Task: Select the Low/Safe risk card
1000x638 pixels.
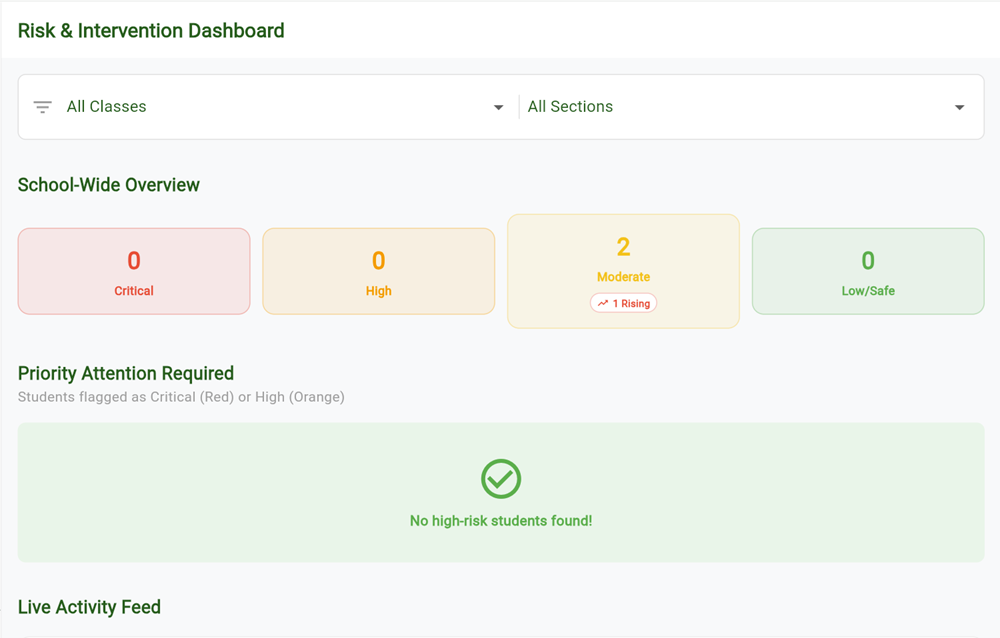Action: click(x=867, y=271)
